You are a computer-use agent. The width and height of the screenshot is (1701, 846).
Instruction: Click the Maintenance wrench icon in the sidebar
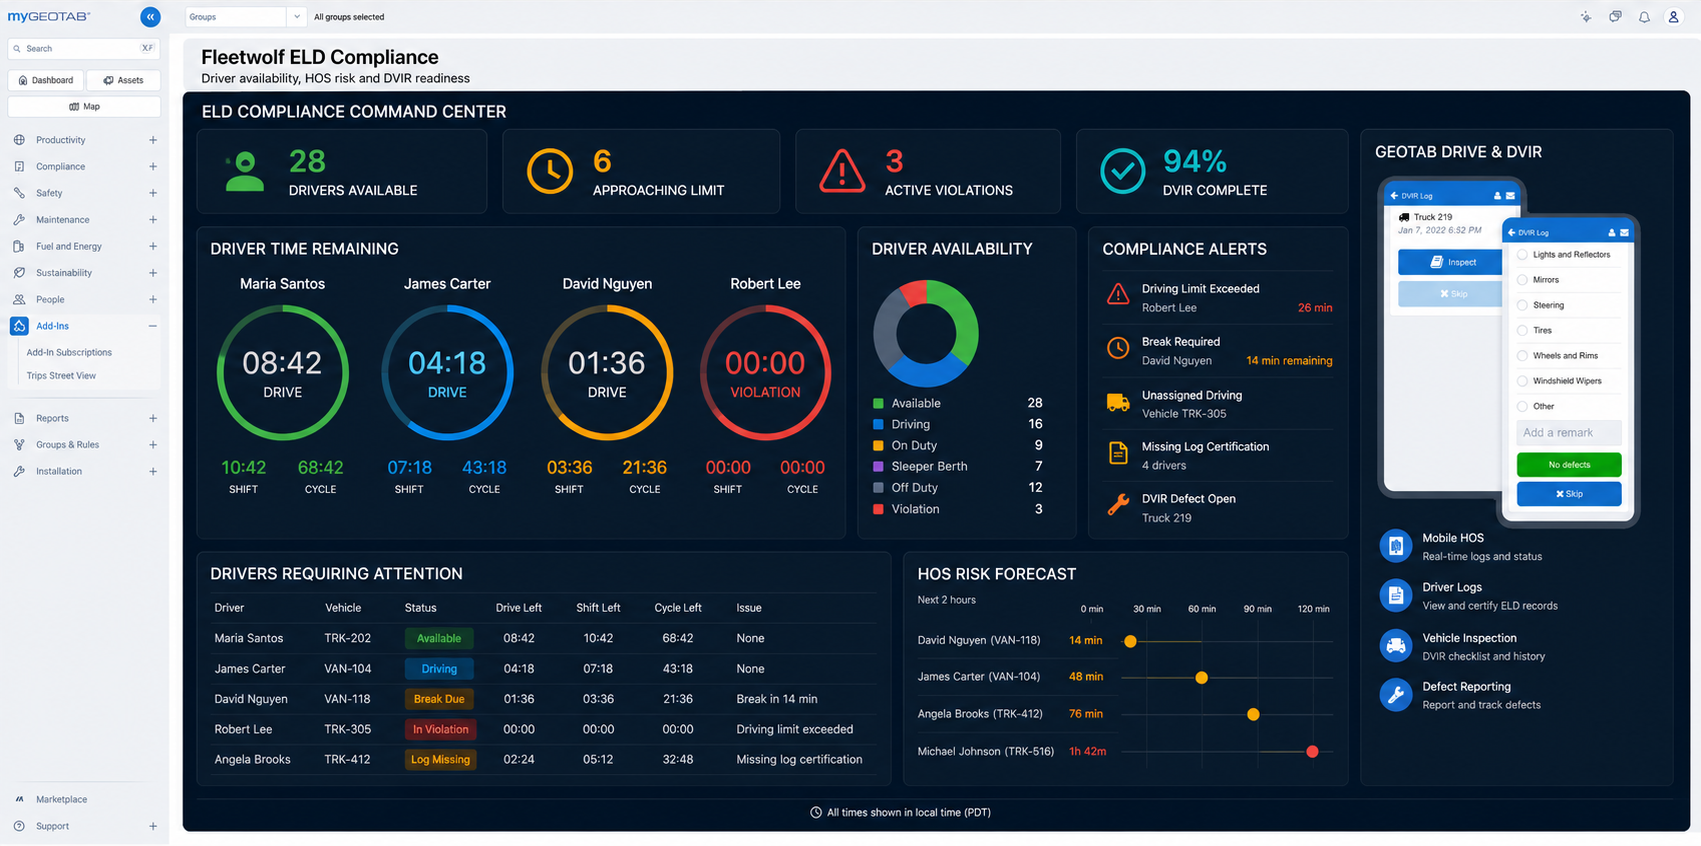click(19, 219)
